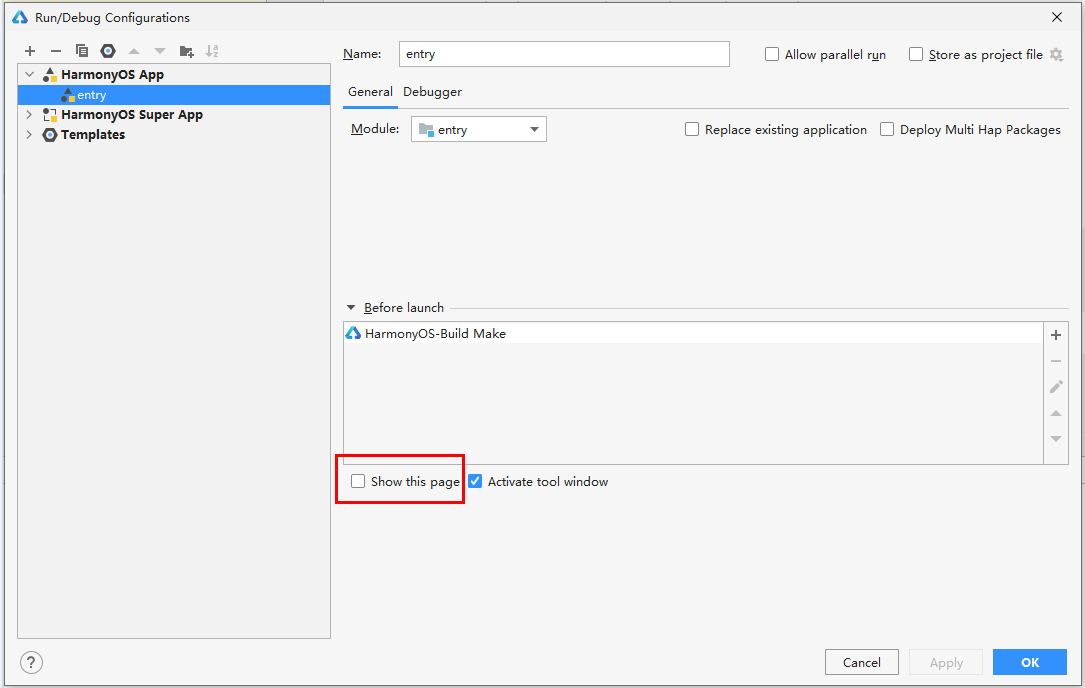Move configuration down in the tree toolbar
The height and width of the screenshot is (688, 1085).
point(160,51)
